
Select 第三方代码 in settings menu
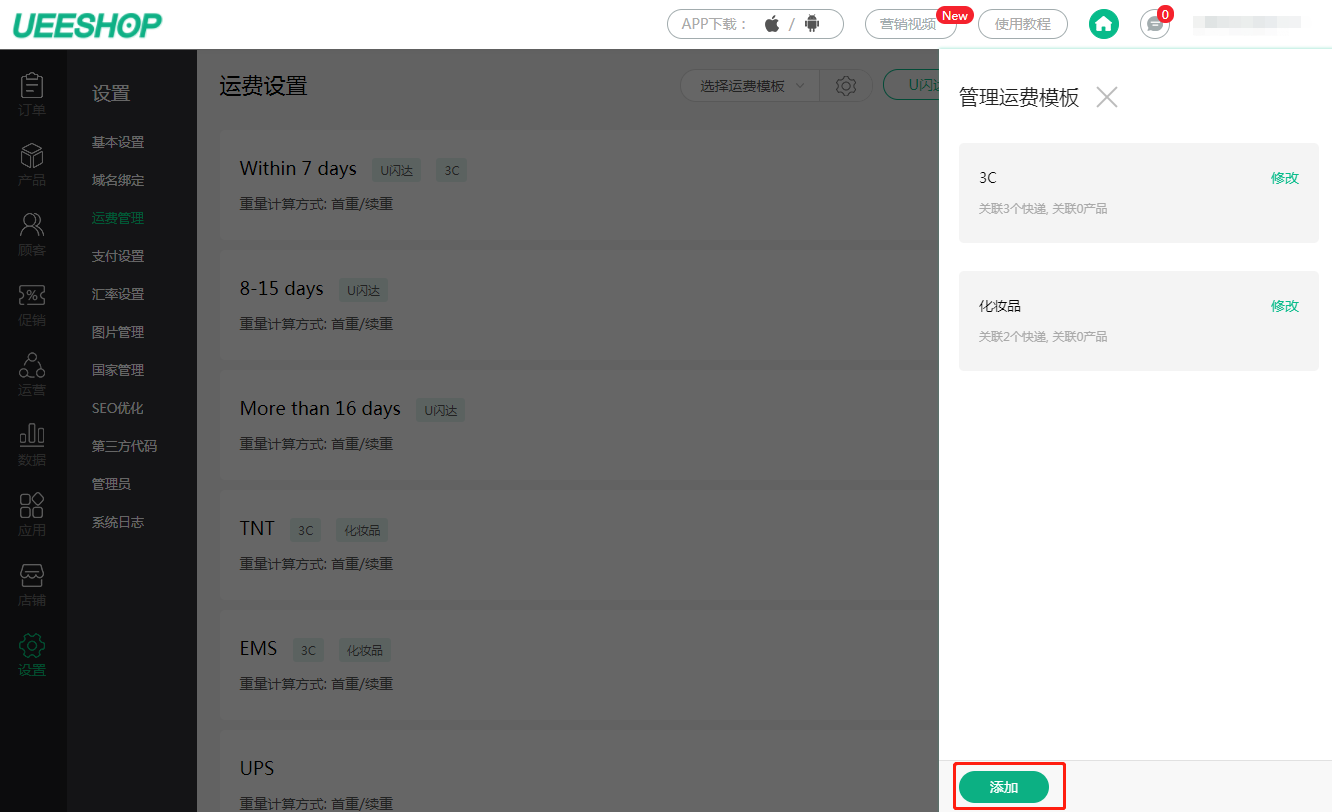click(124, 446)
